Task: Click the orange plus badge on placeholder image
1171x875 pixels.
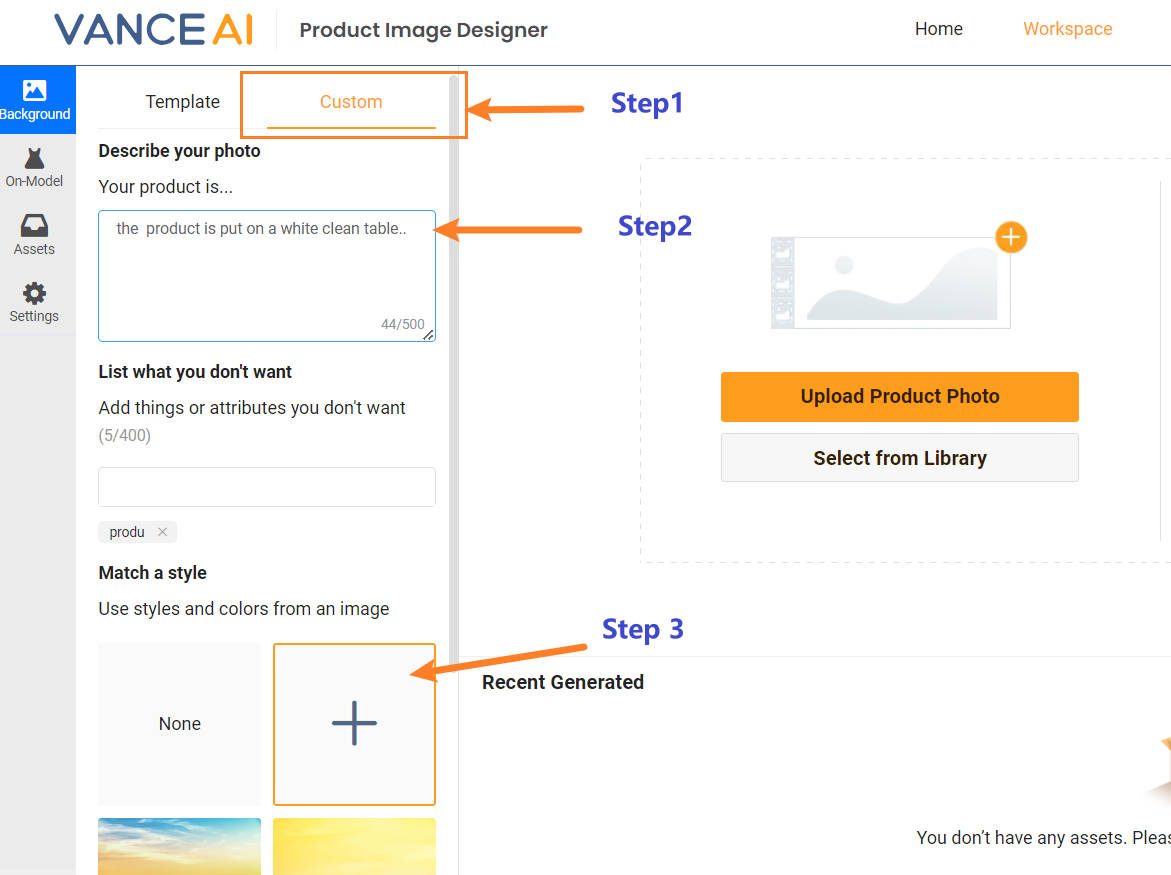Action: (1011, 237)
